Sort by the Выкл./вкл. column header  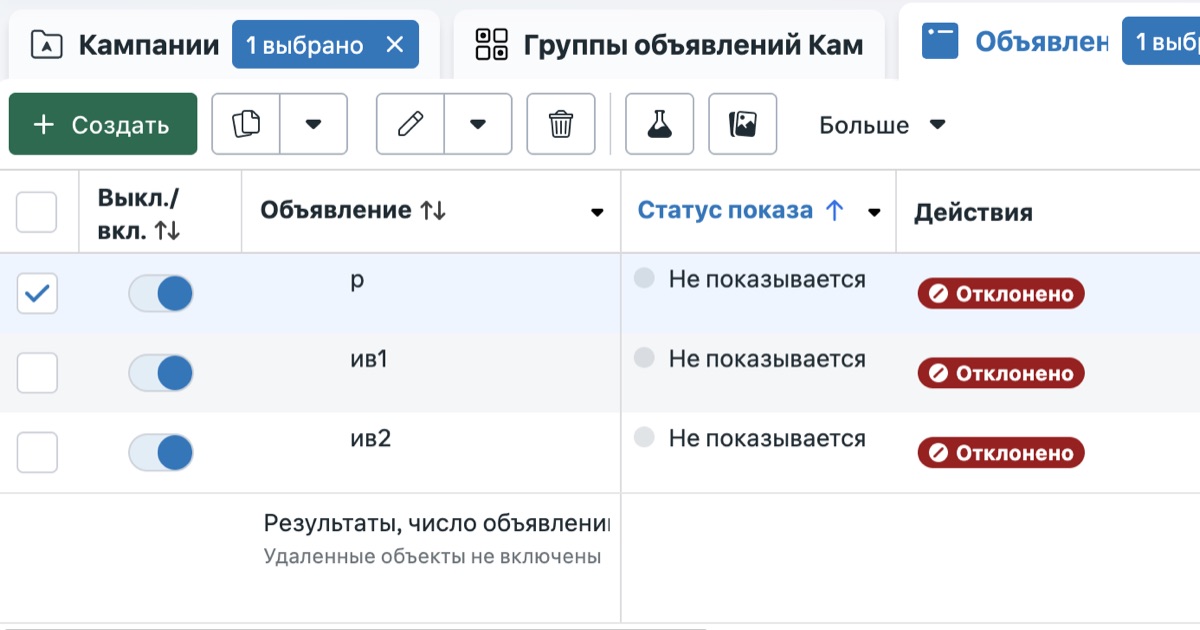(139, 213)
